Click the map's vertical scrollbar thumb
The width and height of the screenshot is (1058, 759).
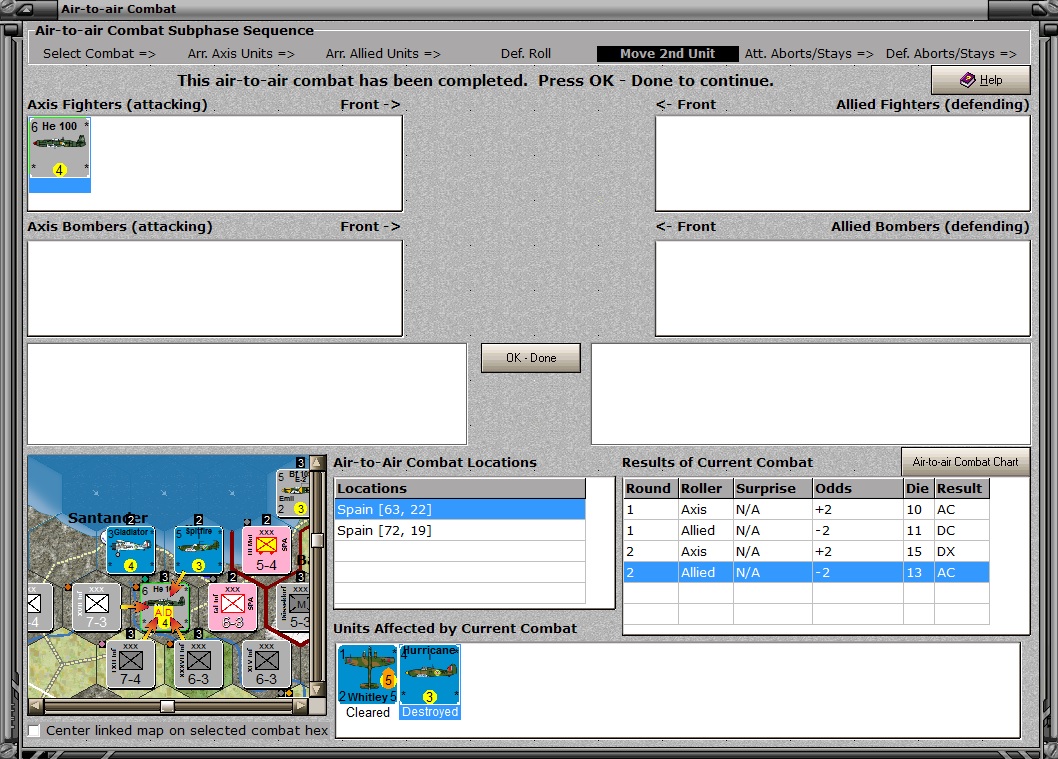(x=316, y=540)
